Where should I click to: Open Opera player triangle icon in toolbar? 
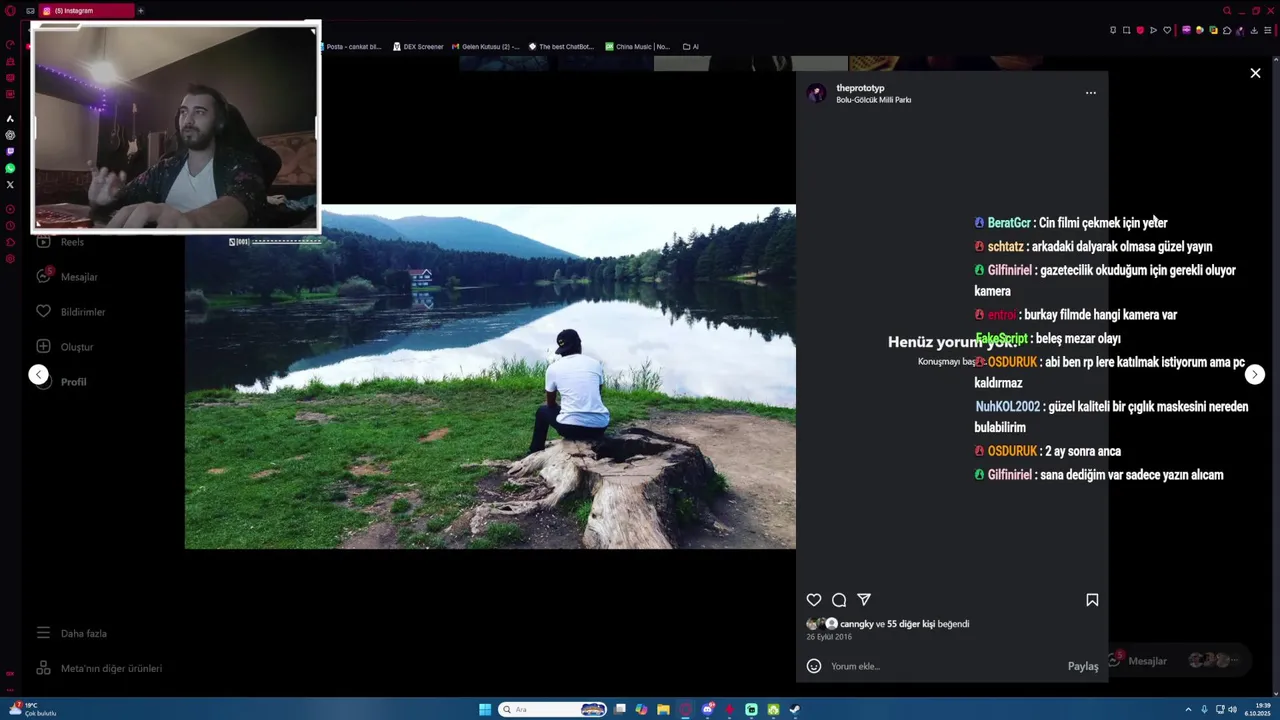[1153, 30]
